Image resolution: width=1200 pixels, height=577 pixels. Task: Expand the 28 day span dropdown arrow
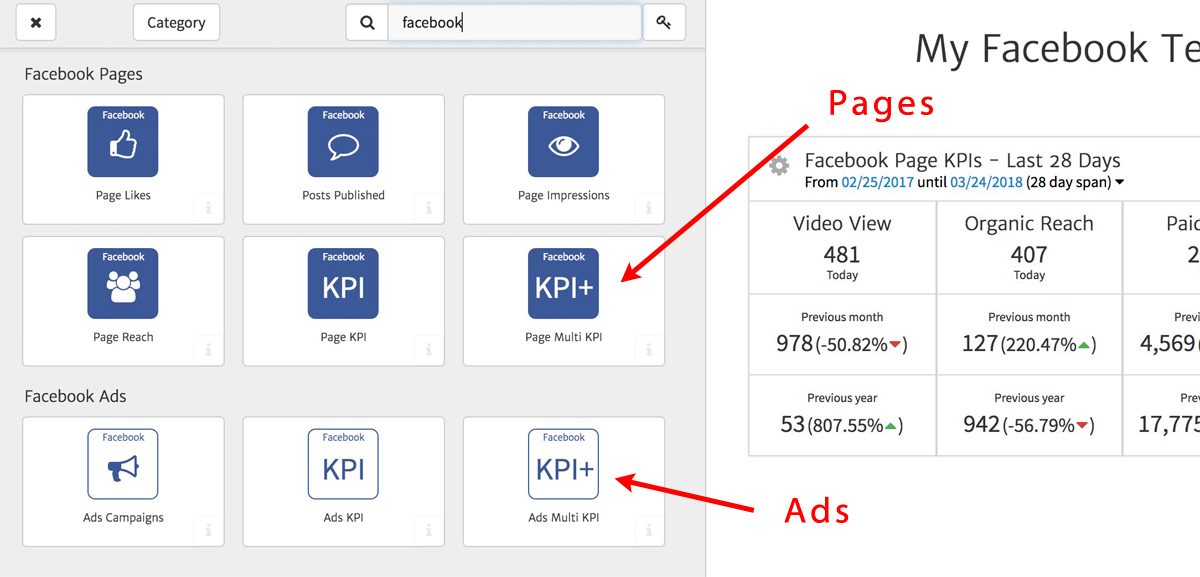click(1119, 183)
